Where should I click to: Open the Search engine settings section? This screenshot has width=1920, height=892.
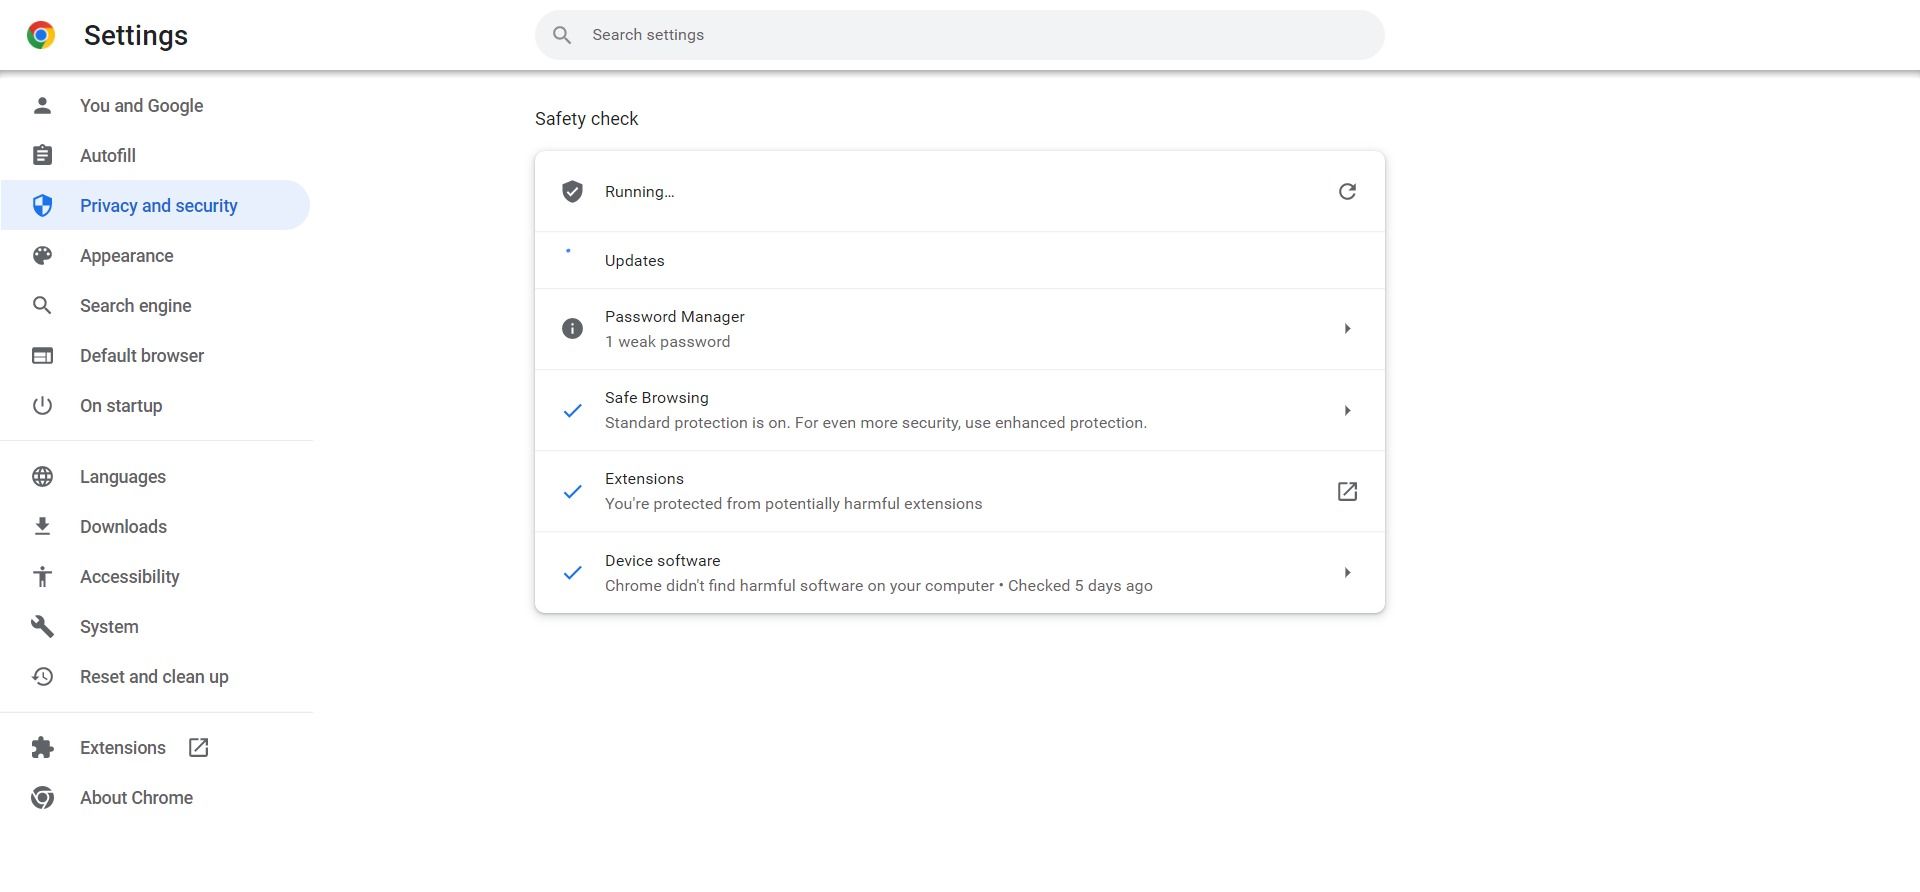tap(135, 306)
